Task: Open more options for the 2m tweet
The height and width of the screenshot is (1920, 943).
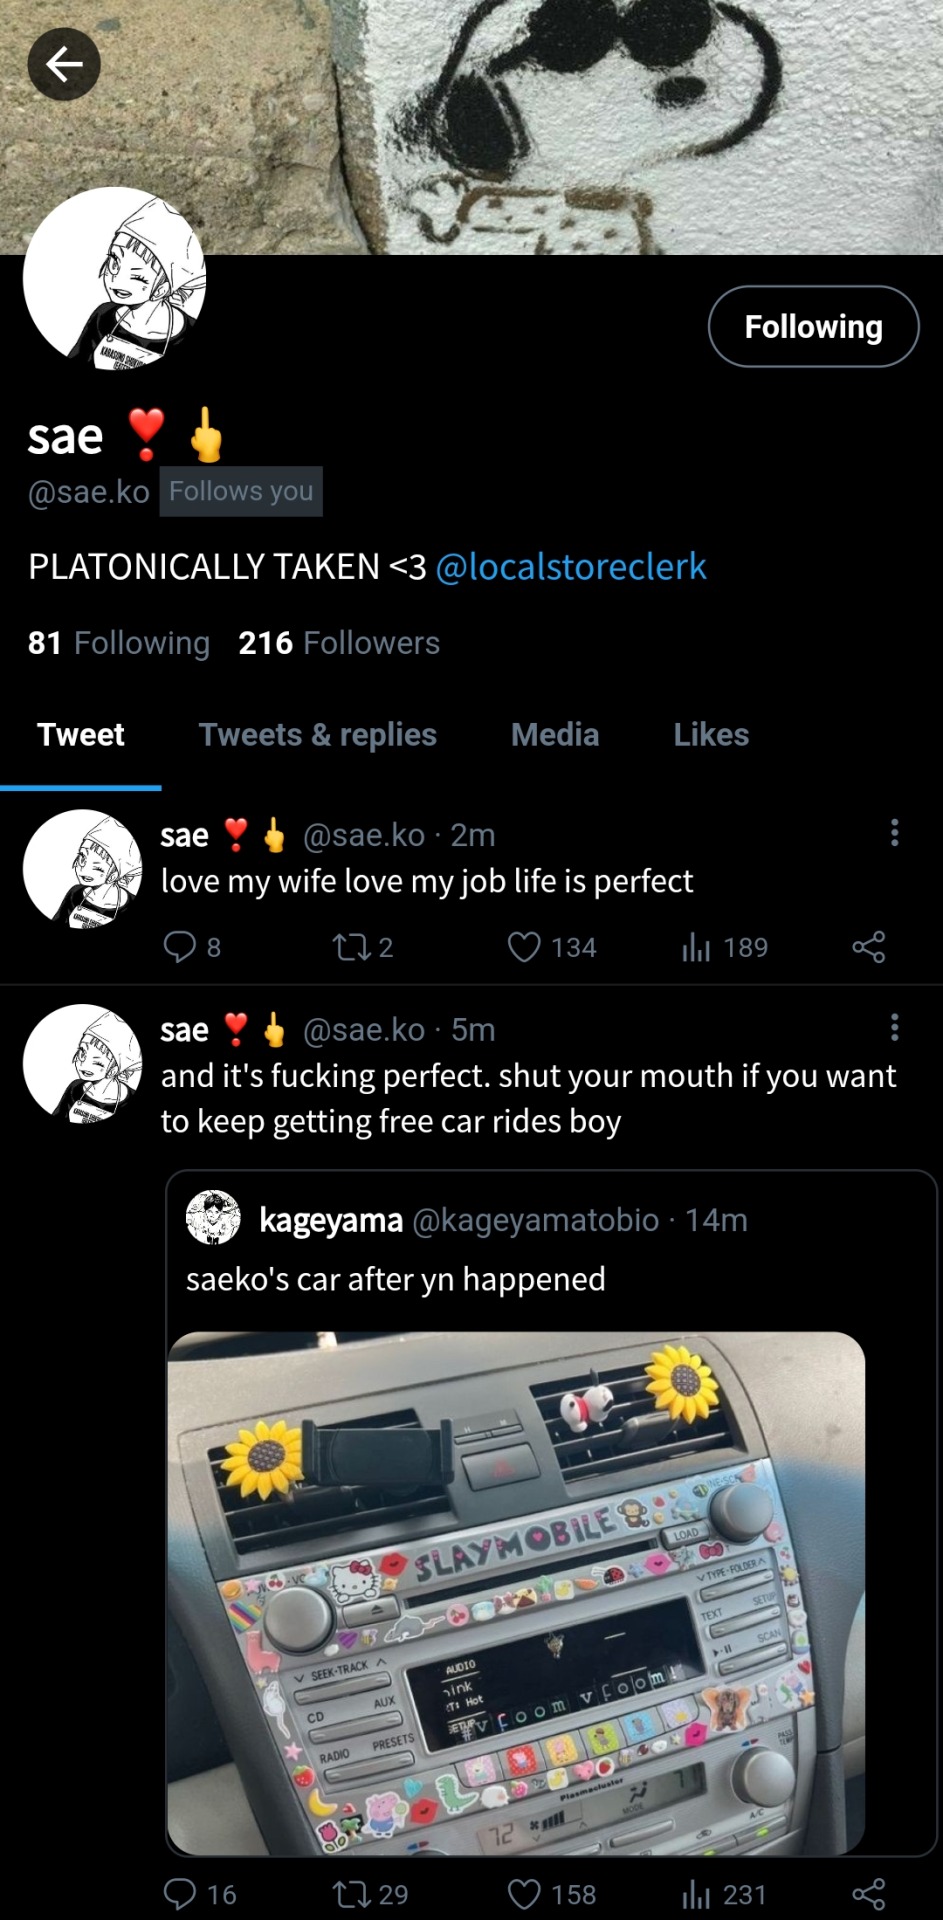Action: click(894, 832)
